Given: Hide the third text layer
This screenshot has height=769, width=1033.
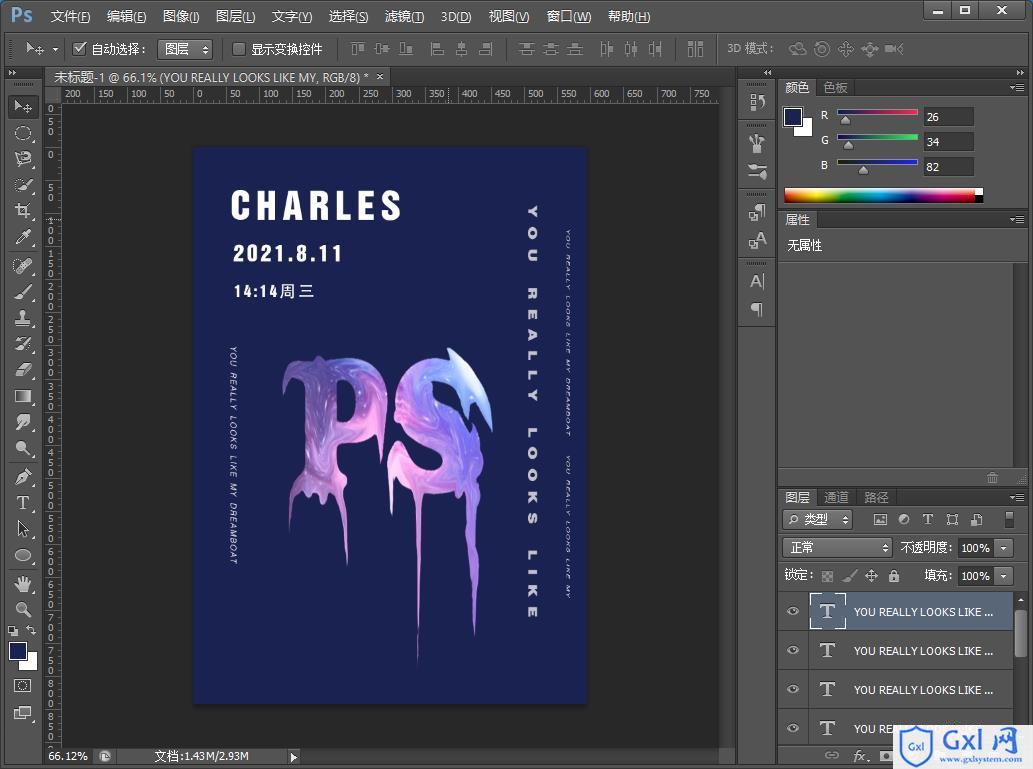Looking at the screenshot, I should [x=793, y=689].
